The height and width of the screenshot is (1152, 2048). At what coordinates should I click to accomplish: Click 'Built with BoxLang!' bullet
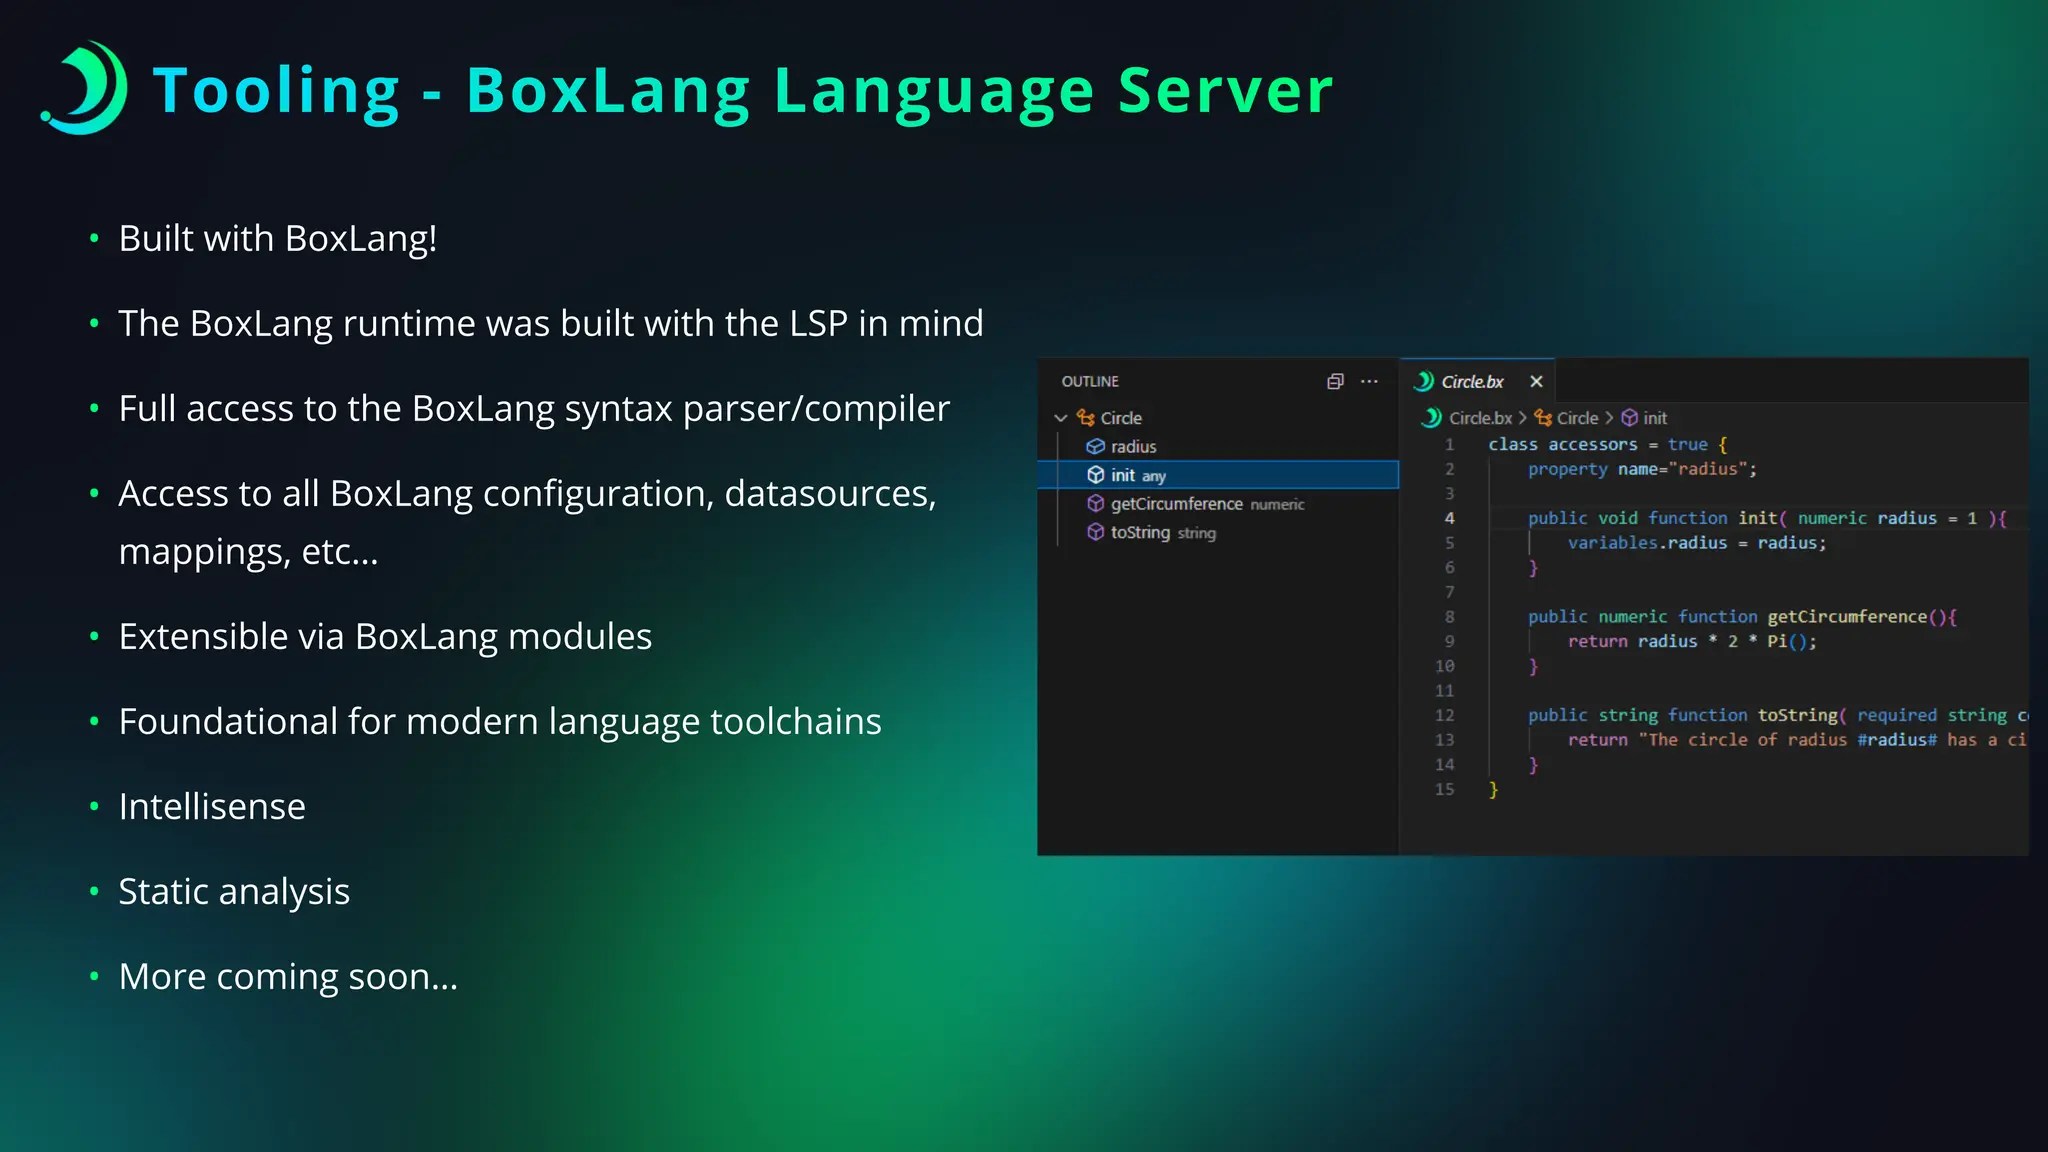[x=278, y=239]
